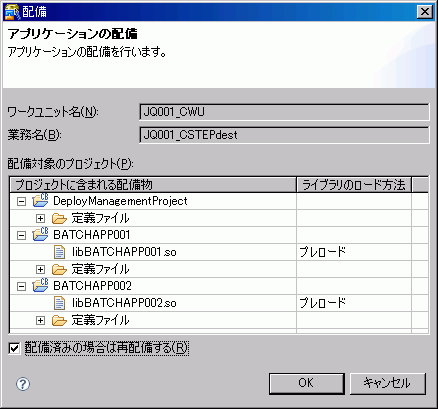Expand 定義ファイル under BATCHAPP002
The image size is (438, 409).
tap(40, 320)
